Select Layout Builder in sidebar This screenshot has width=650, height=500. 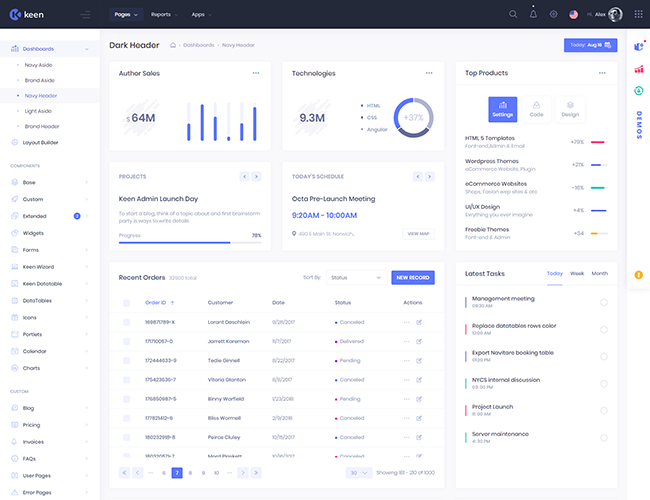coord(41,142)
